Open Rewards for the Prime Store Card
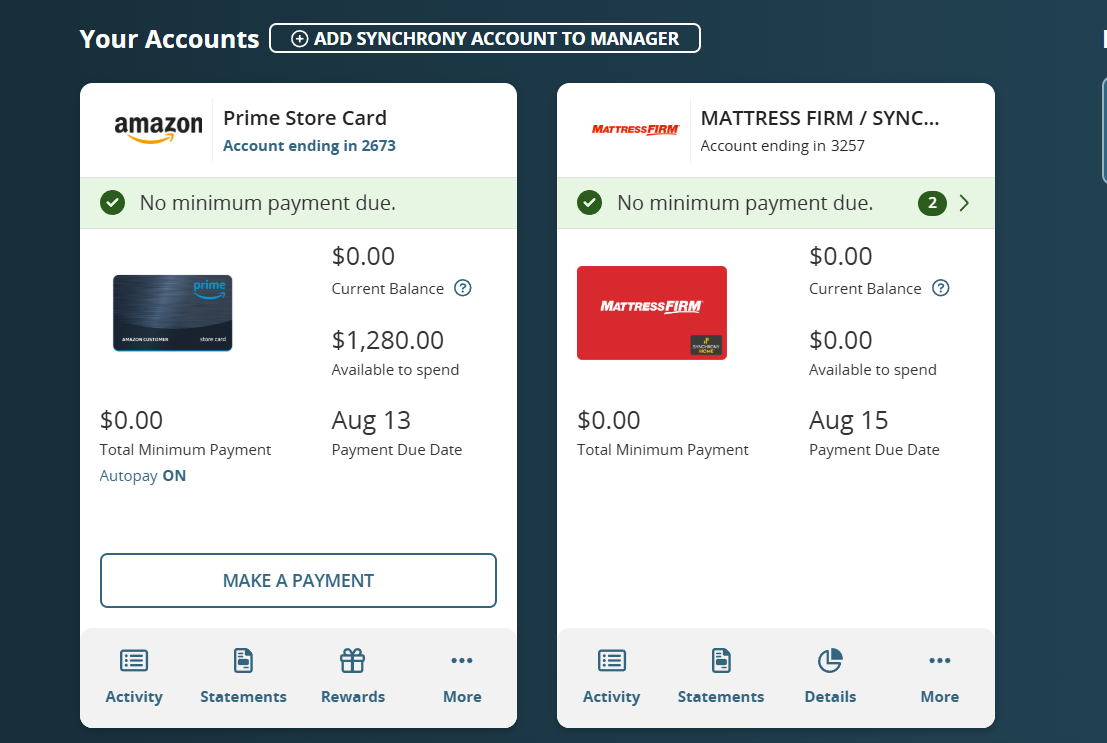Viewport: 1107px width, 743px height. tap(352, 677)
